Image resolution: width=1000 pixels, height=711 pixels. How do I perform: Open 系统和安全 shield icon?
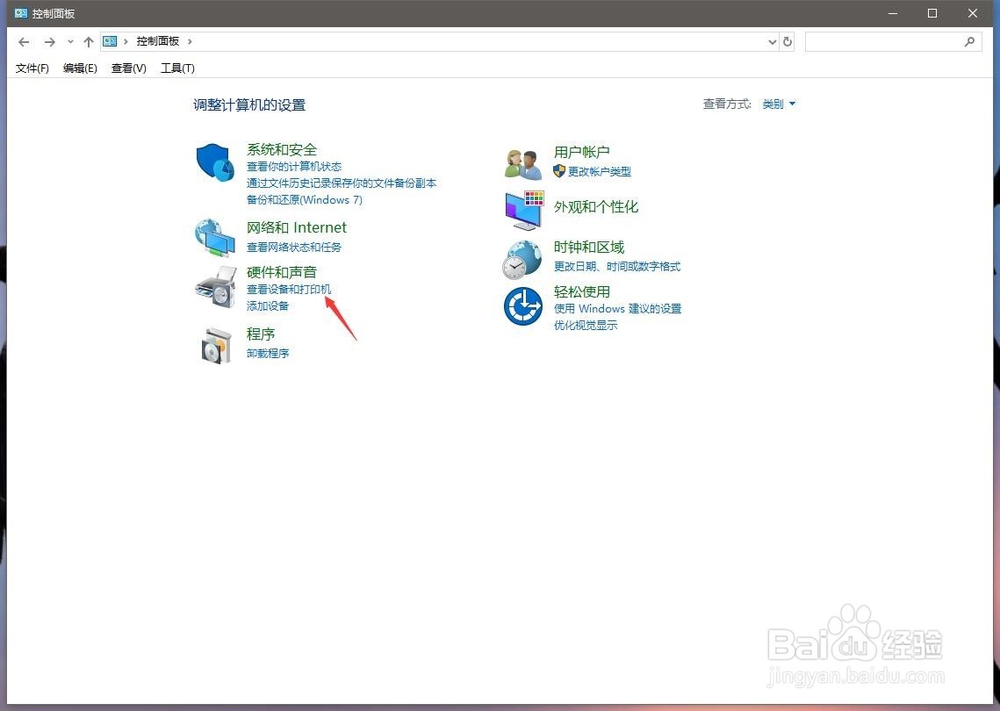tap(216, 160)
